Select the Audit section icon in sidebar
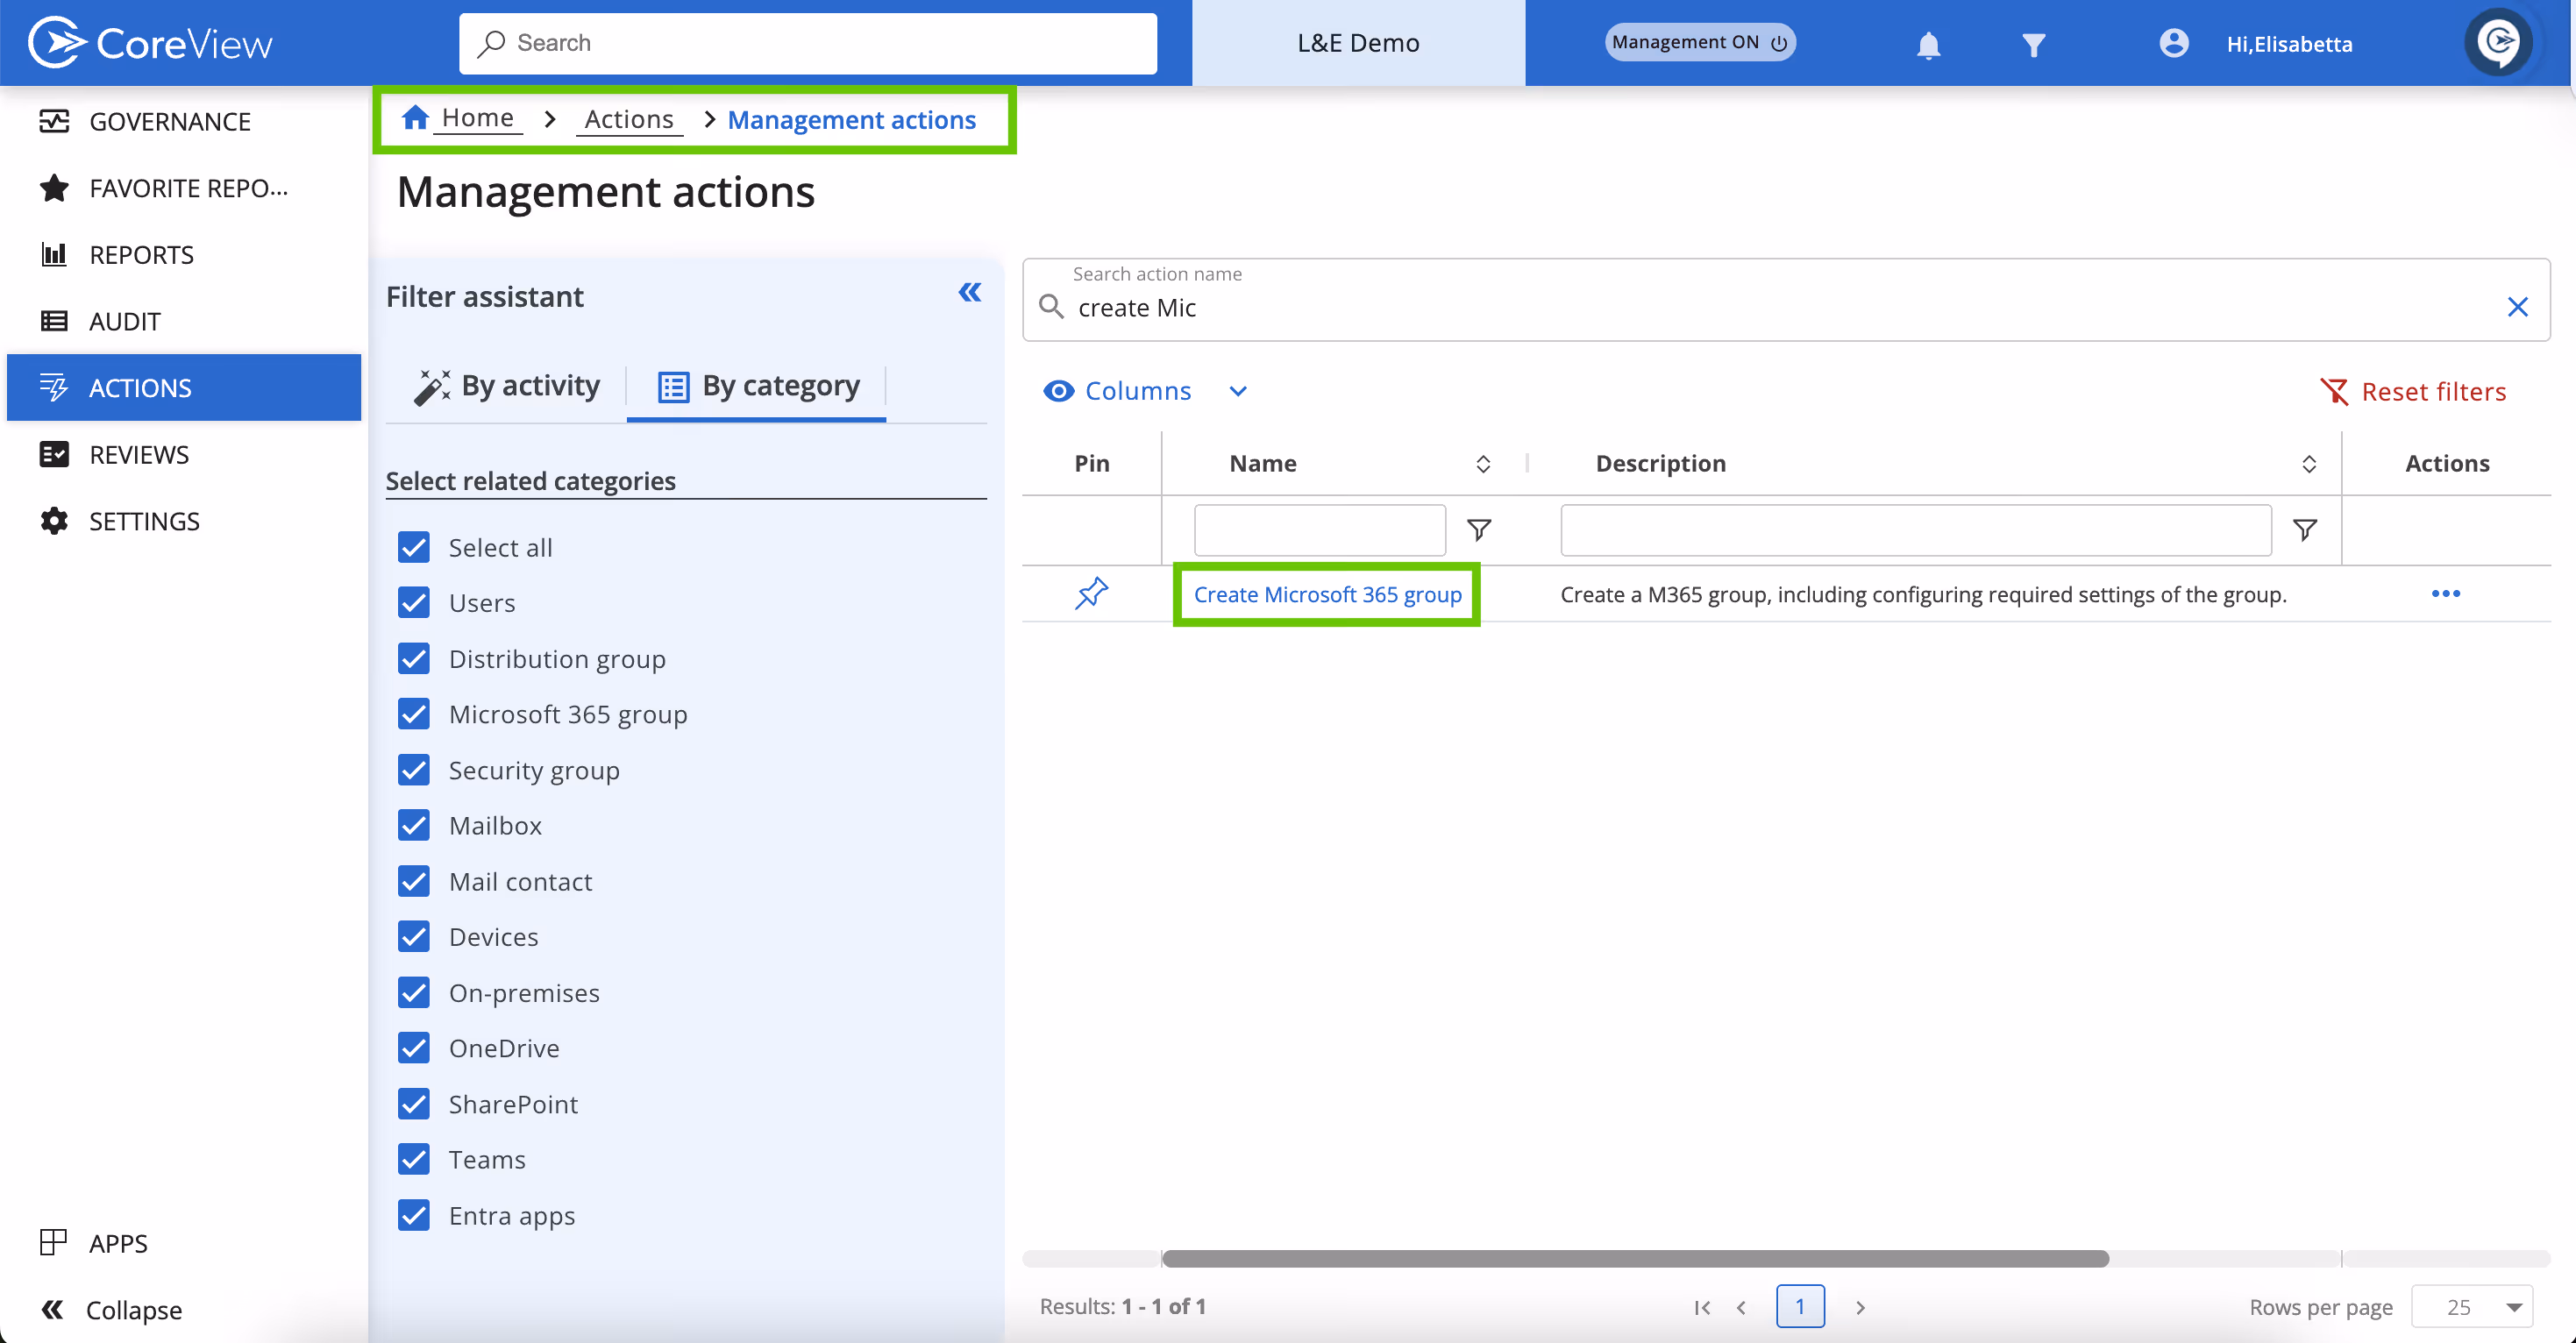The width and height of the screenshot is (2576, 1343). pos(55,320)
